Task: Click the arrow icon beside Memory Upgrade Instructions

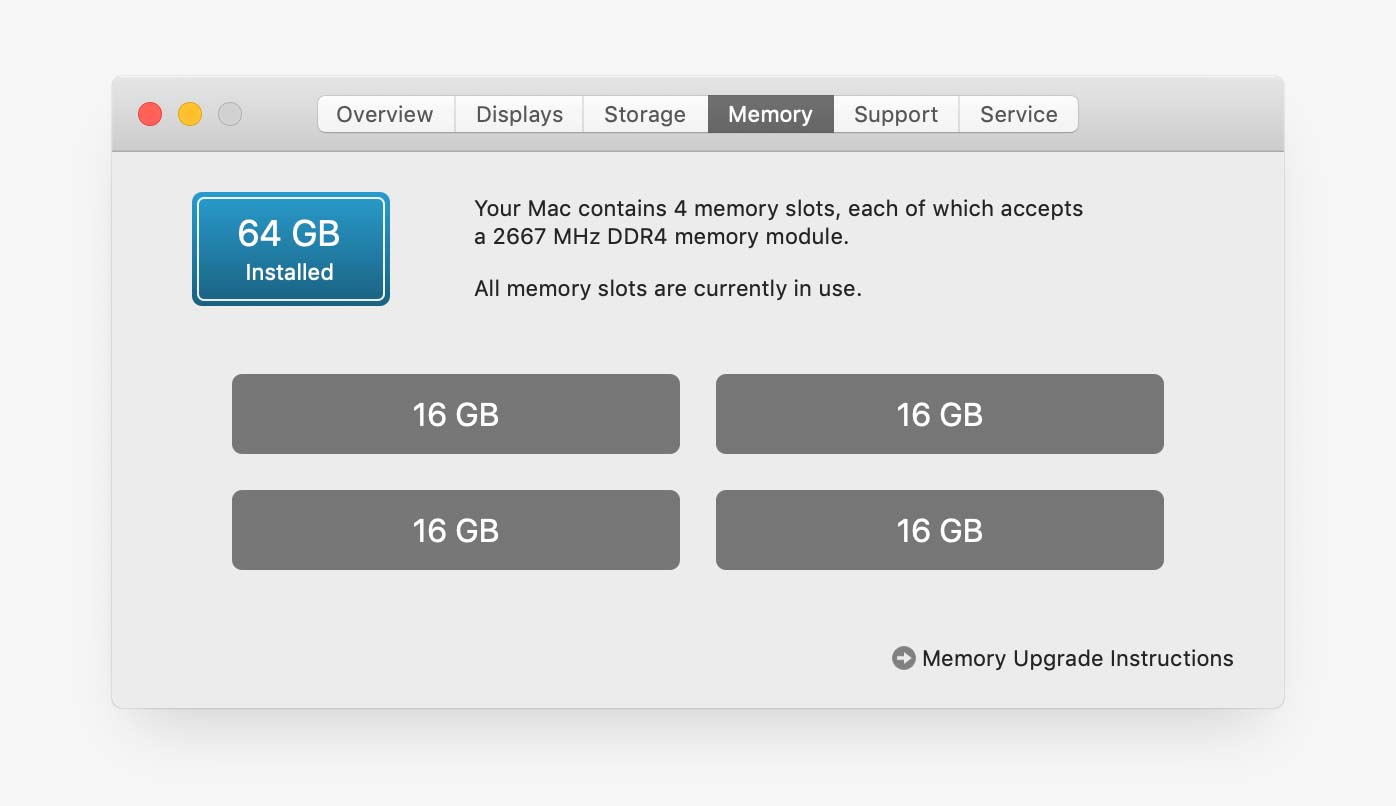Action: (x=903, y=658)
